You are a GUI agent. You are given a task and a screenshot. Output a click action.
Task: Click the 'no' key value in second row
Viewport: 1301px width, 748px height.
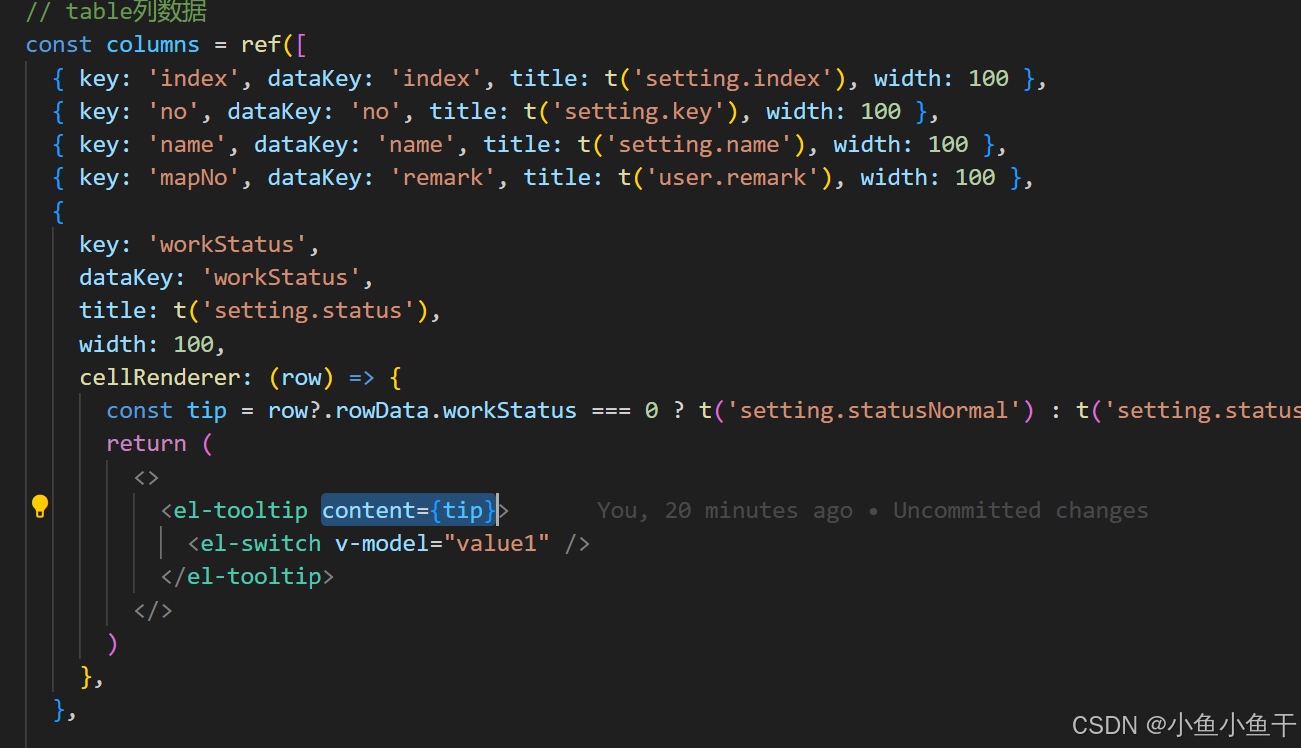coord(173,111)
